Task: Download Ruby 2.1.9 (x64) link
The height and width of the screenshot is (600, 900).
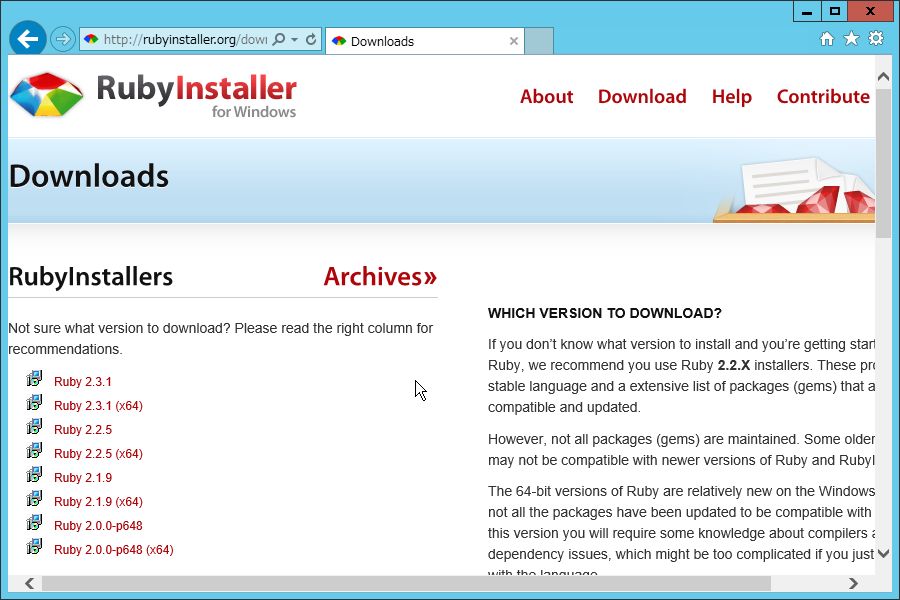Action: click(98, 502)
